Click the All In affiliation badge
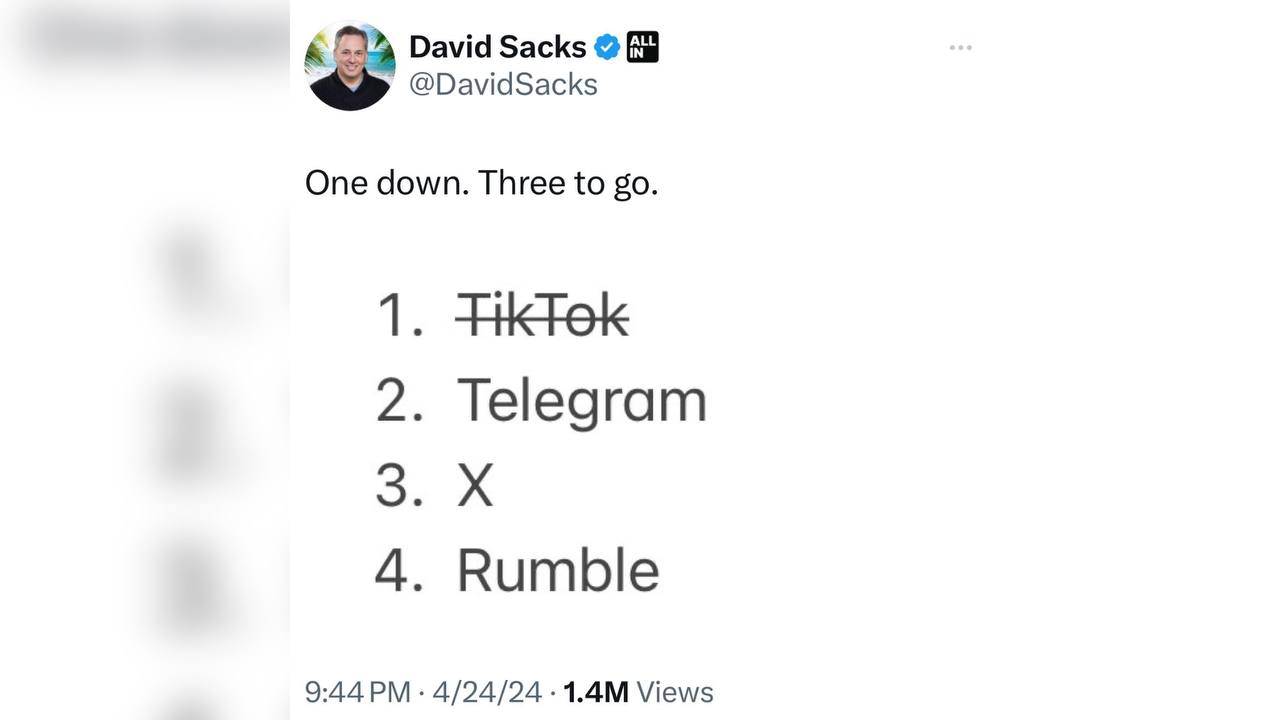 coord(642,47)
